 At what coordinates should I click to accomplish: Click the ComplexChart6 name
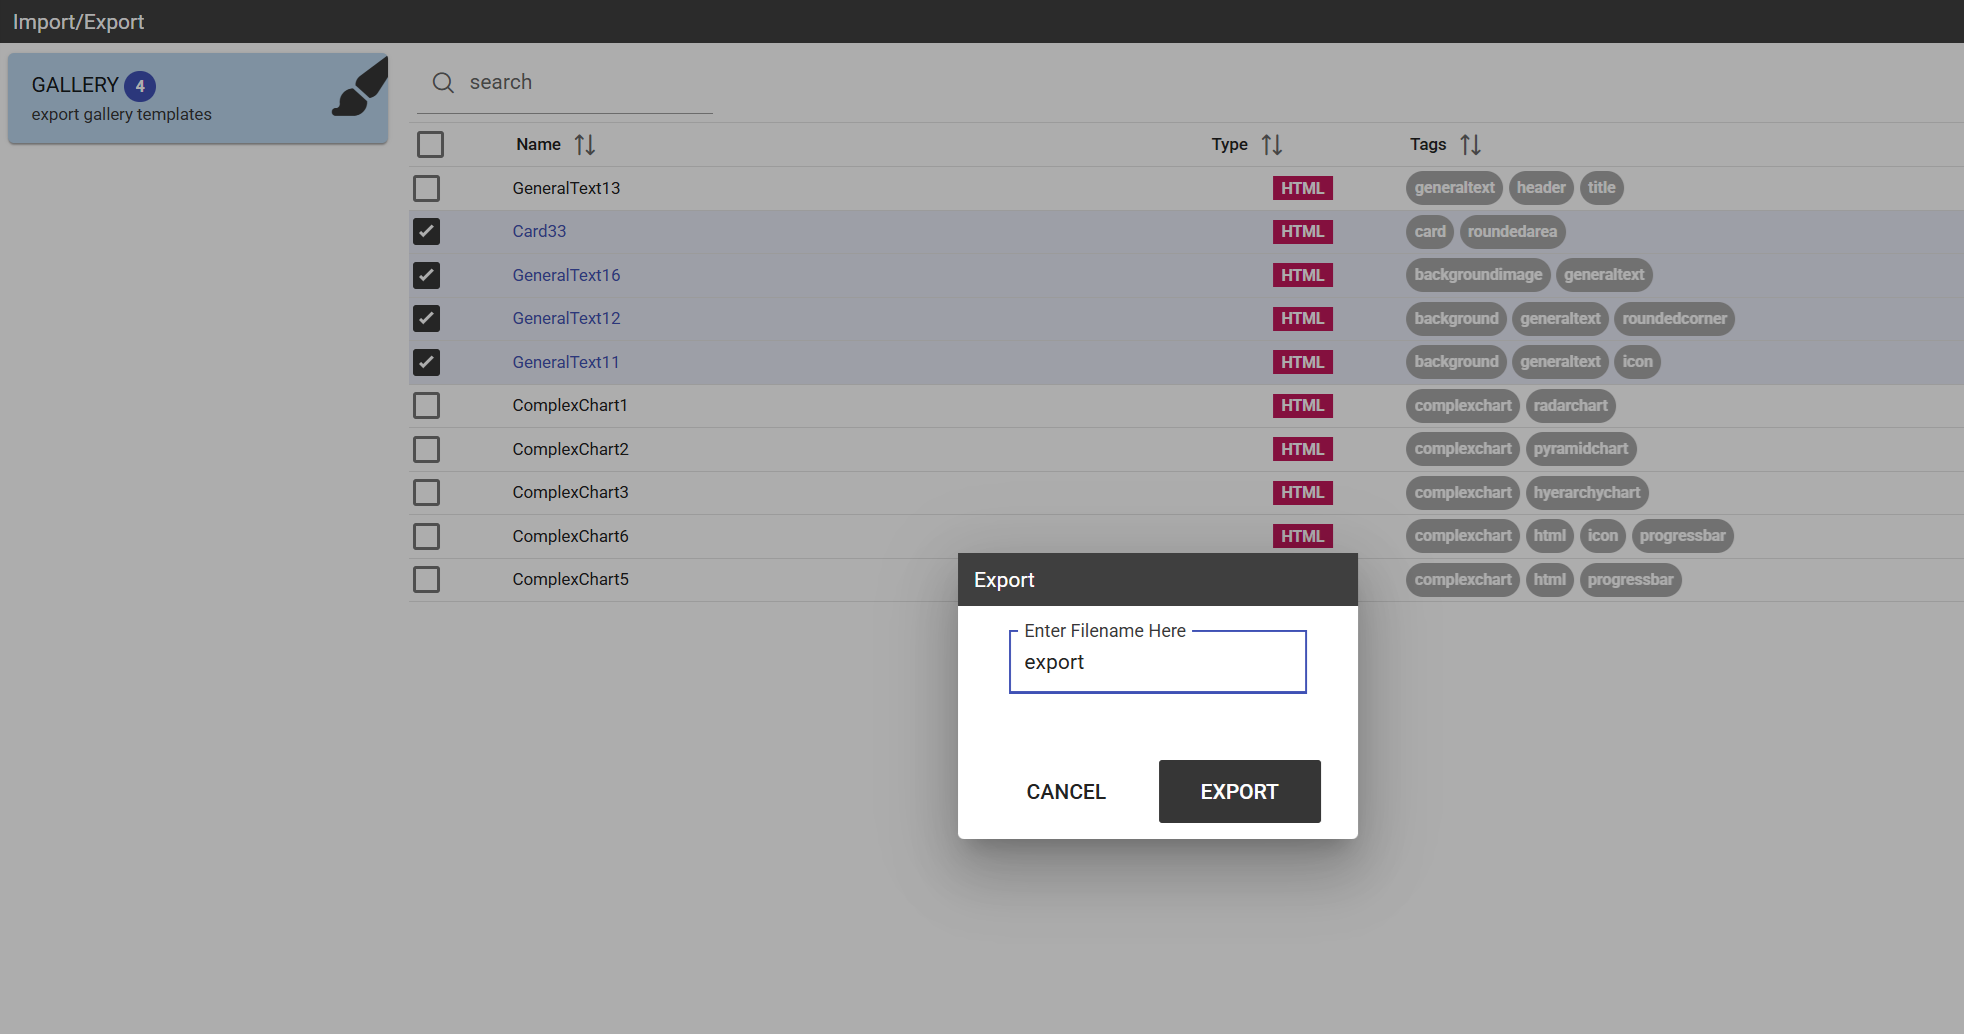coord(570,536)
